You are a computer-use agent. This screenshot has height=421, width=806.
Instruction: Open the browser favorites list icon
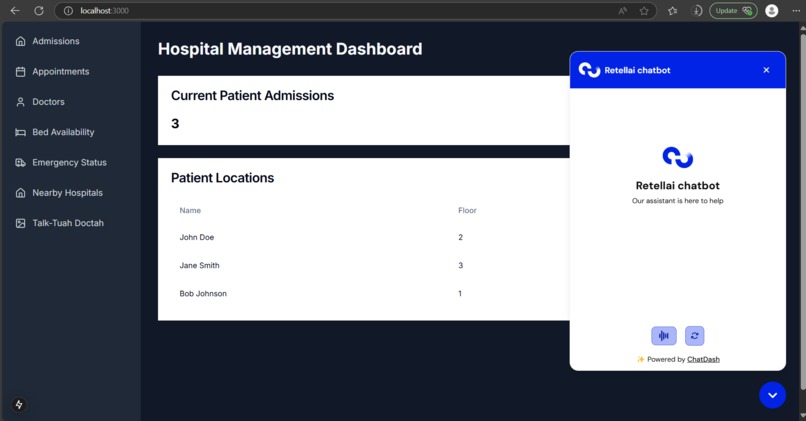pyautogui.click(x=672, y=11)
